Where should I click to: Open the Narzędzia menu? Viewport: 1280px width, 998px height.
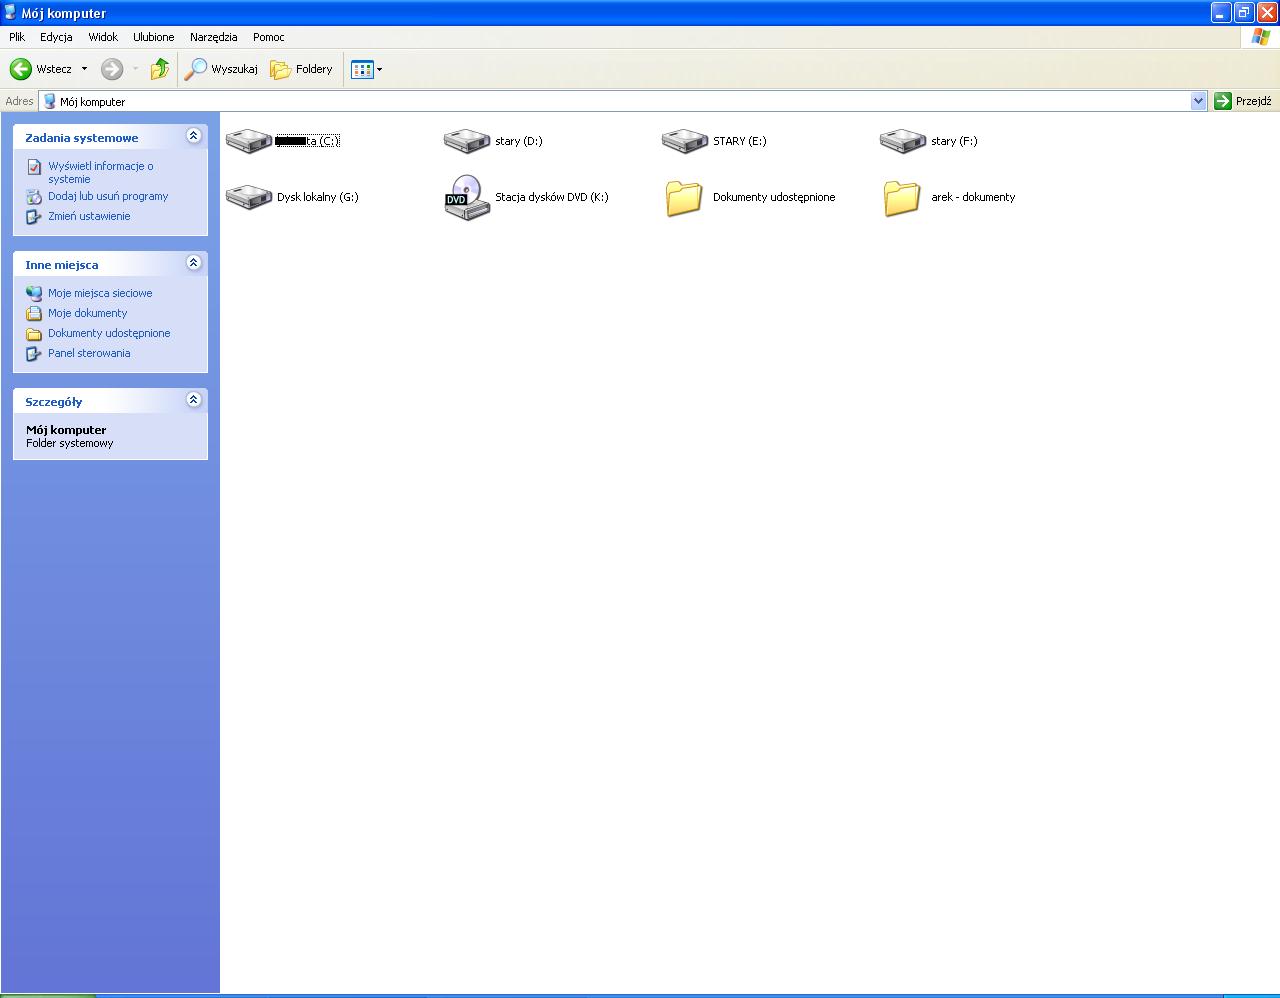click(214, 37)
